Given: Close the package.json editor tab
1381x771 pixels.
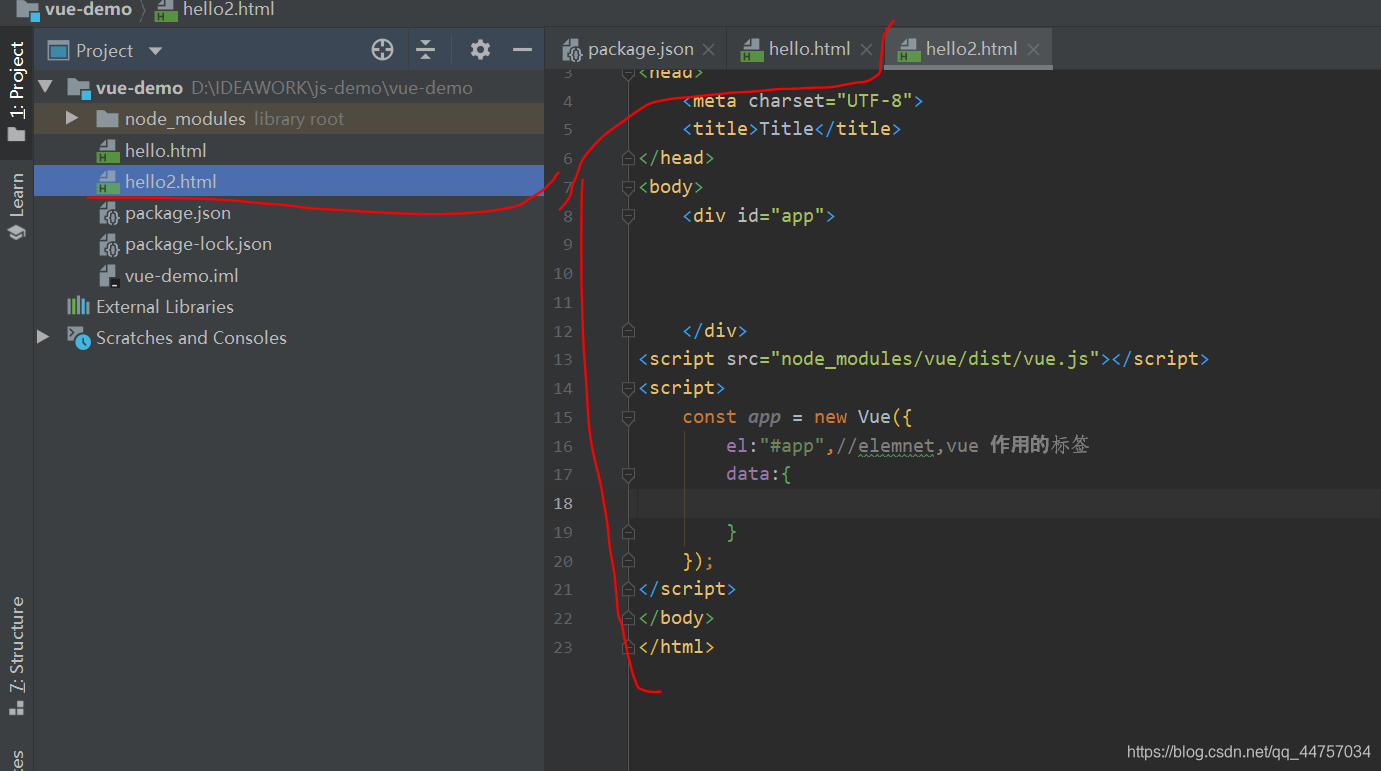Looking at the screenshot, I should click(x=708, y=50).
